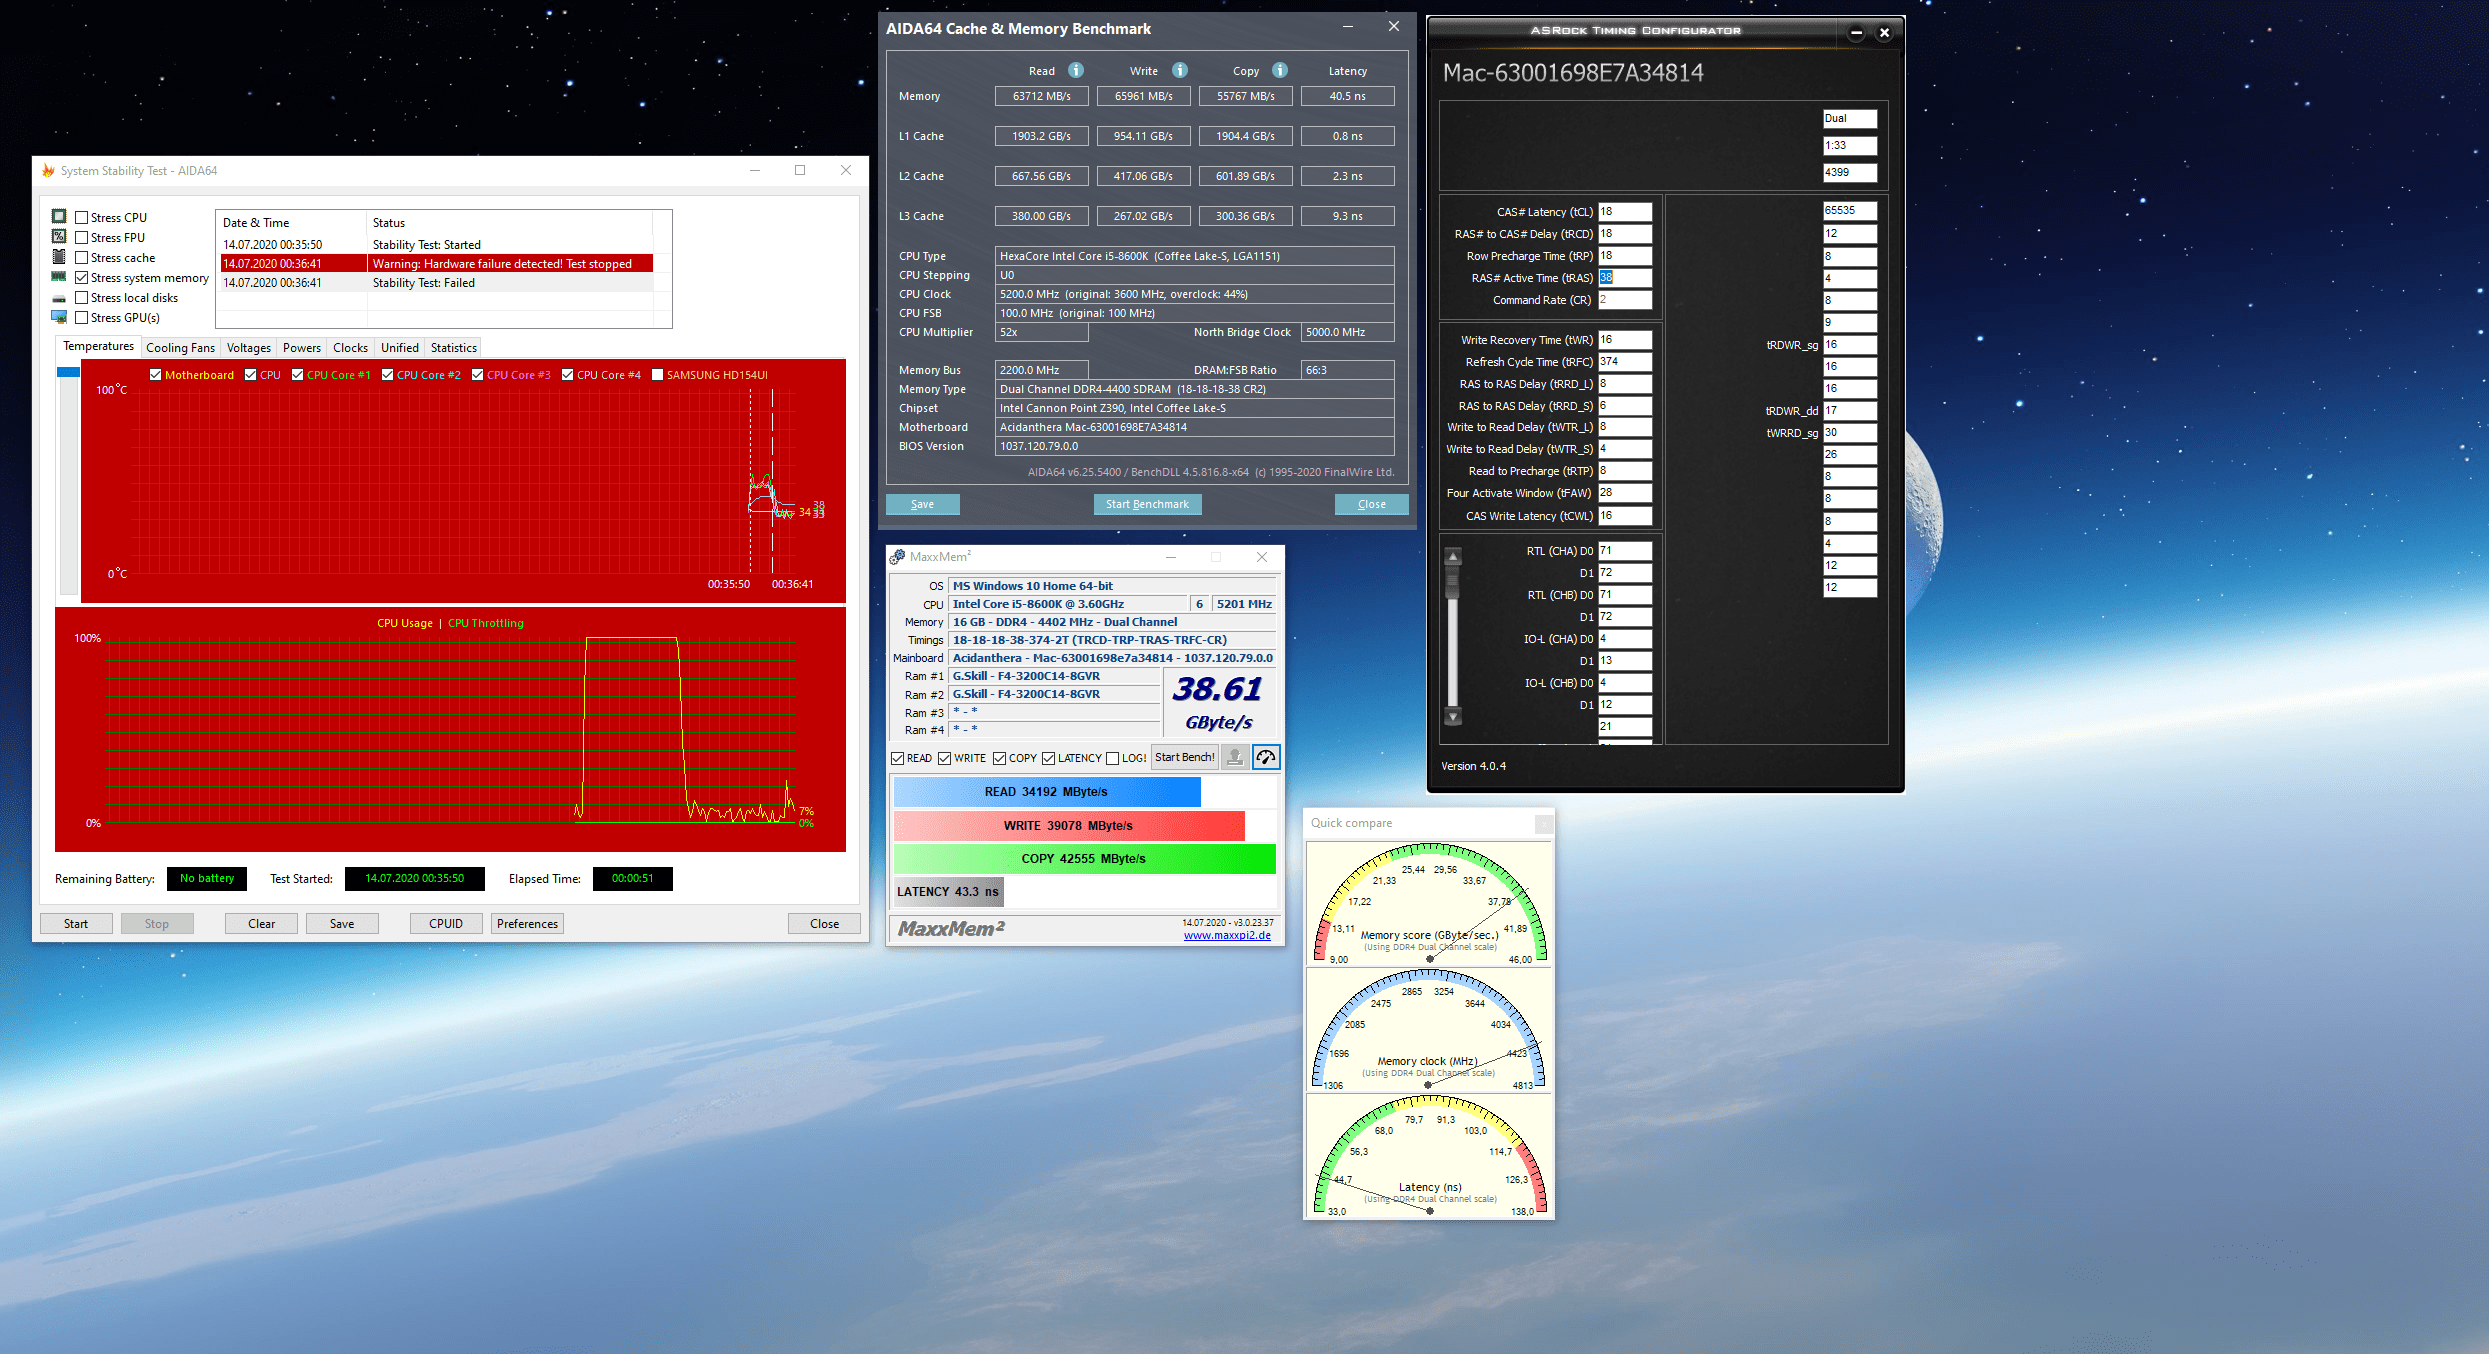Click the CAS# Latency (tCL) input field
Image resolution: width=2489 pixels, height=1354 pixels.
click(1624, 212)
